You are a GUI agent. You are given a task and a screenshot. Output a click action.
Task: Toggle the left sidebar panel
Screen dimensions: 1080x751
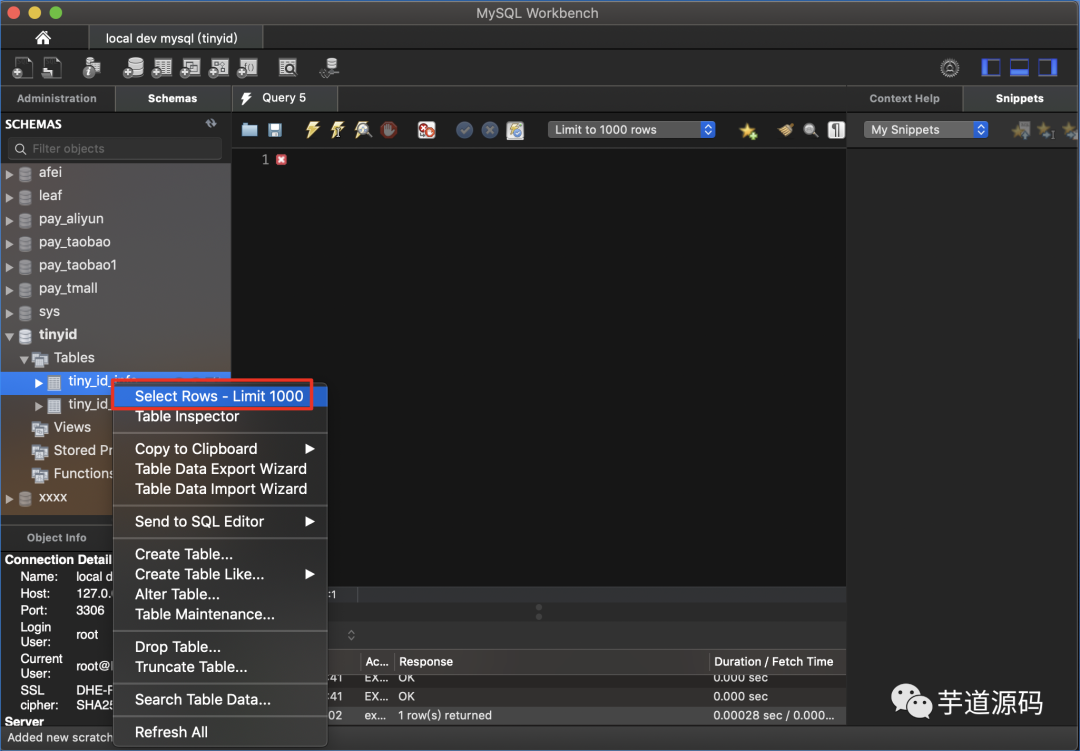click(990, 68)
